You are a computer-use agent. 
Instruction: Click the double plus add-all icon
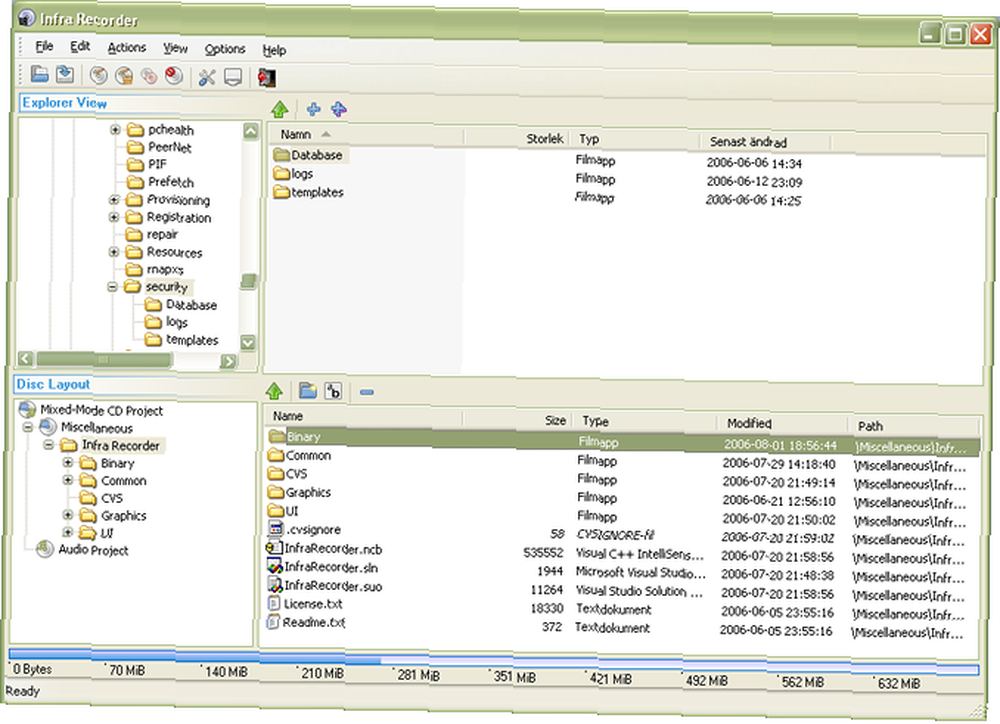(x=339, y=109)
